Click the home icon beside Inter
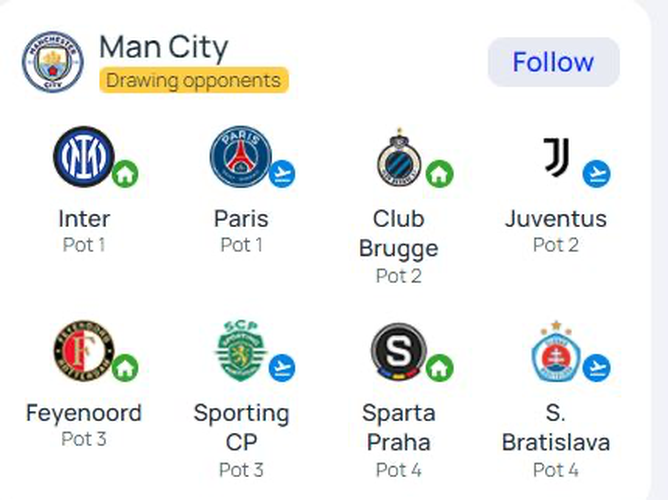The image size is (668, 500). [125, 174]
